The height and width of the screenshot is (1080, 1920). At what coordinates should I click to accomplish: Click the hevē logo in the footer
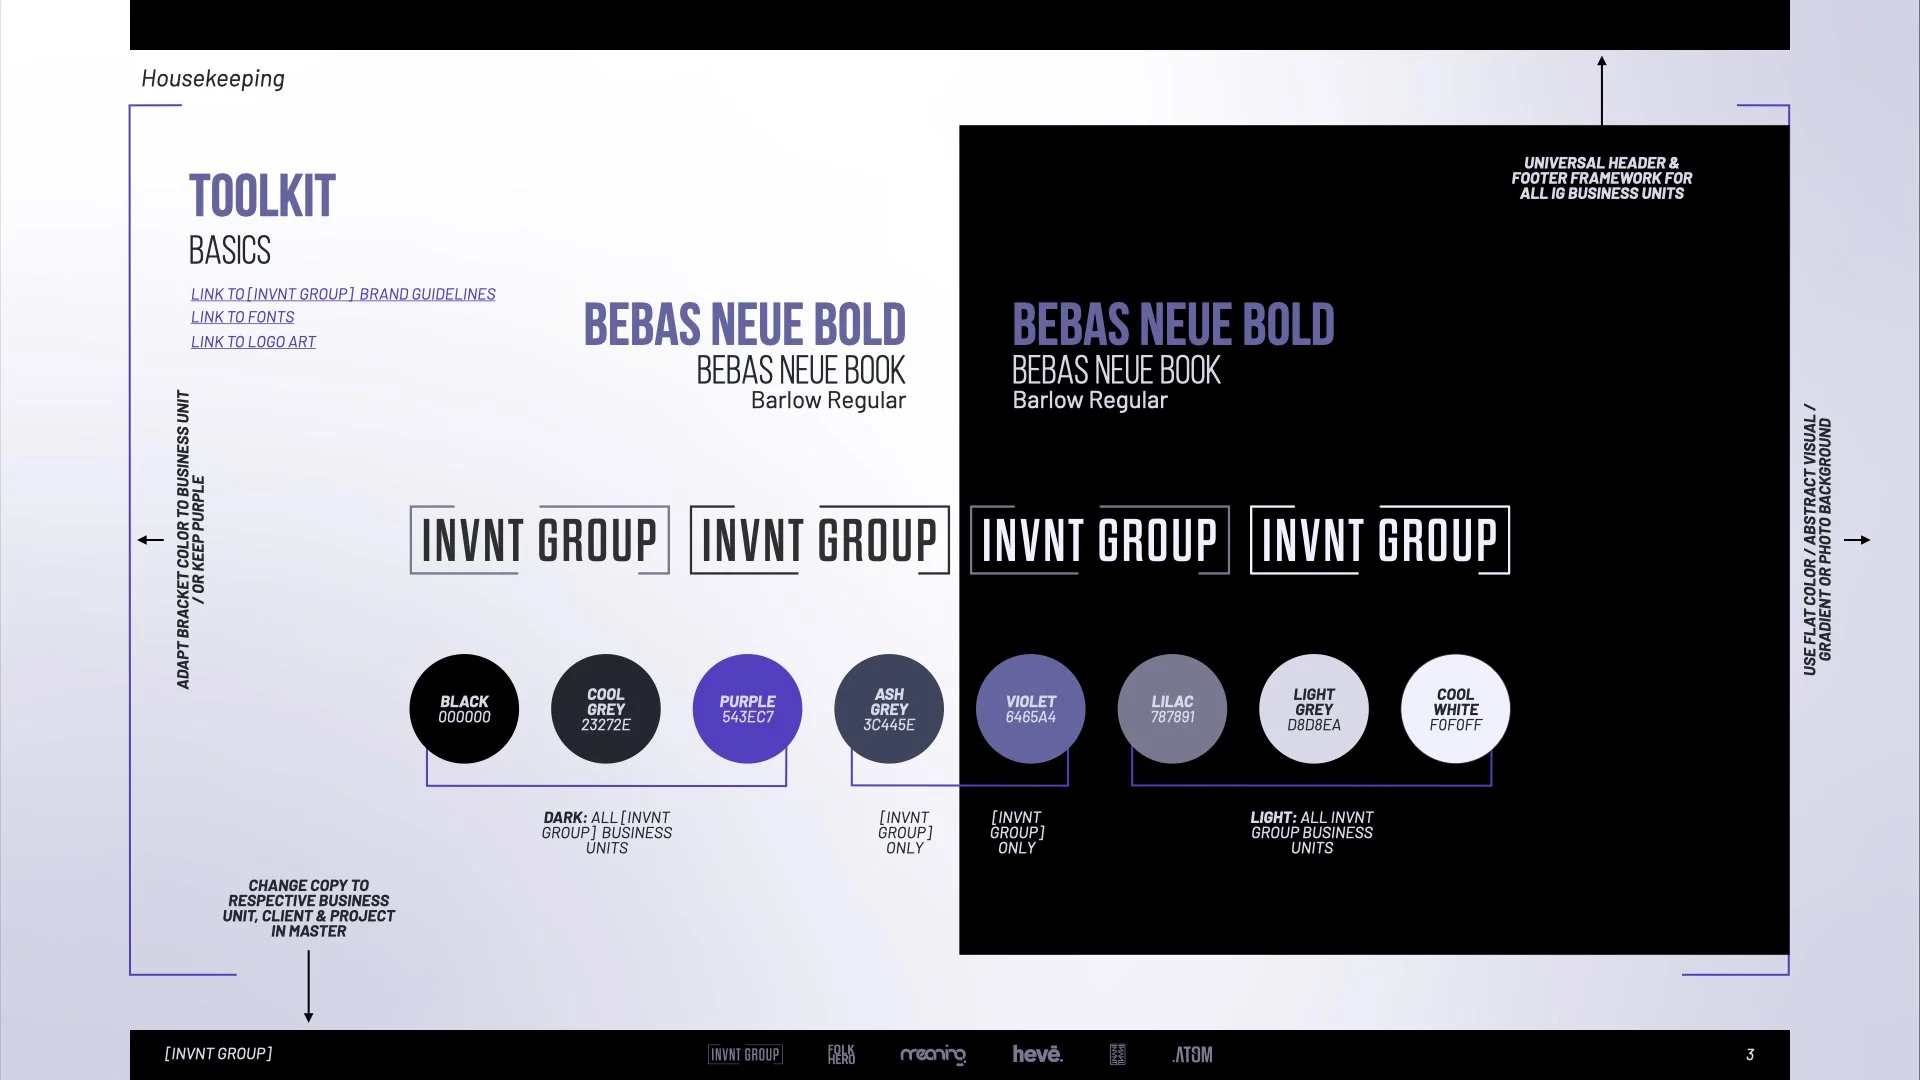pyautogui.click(x=1037, y=1054)
